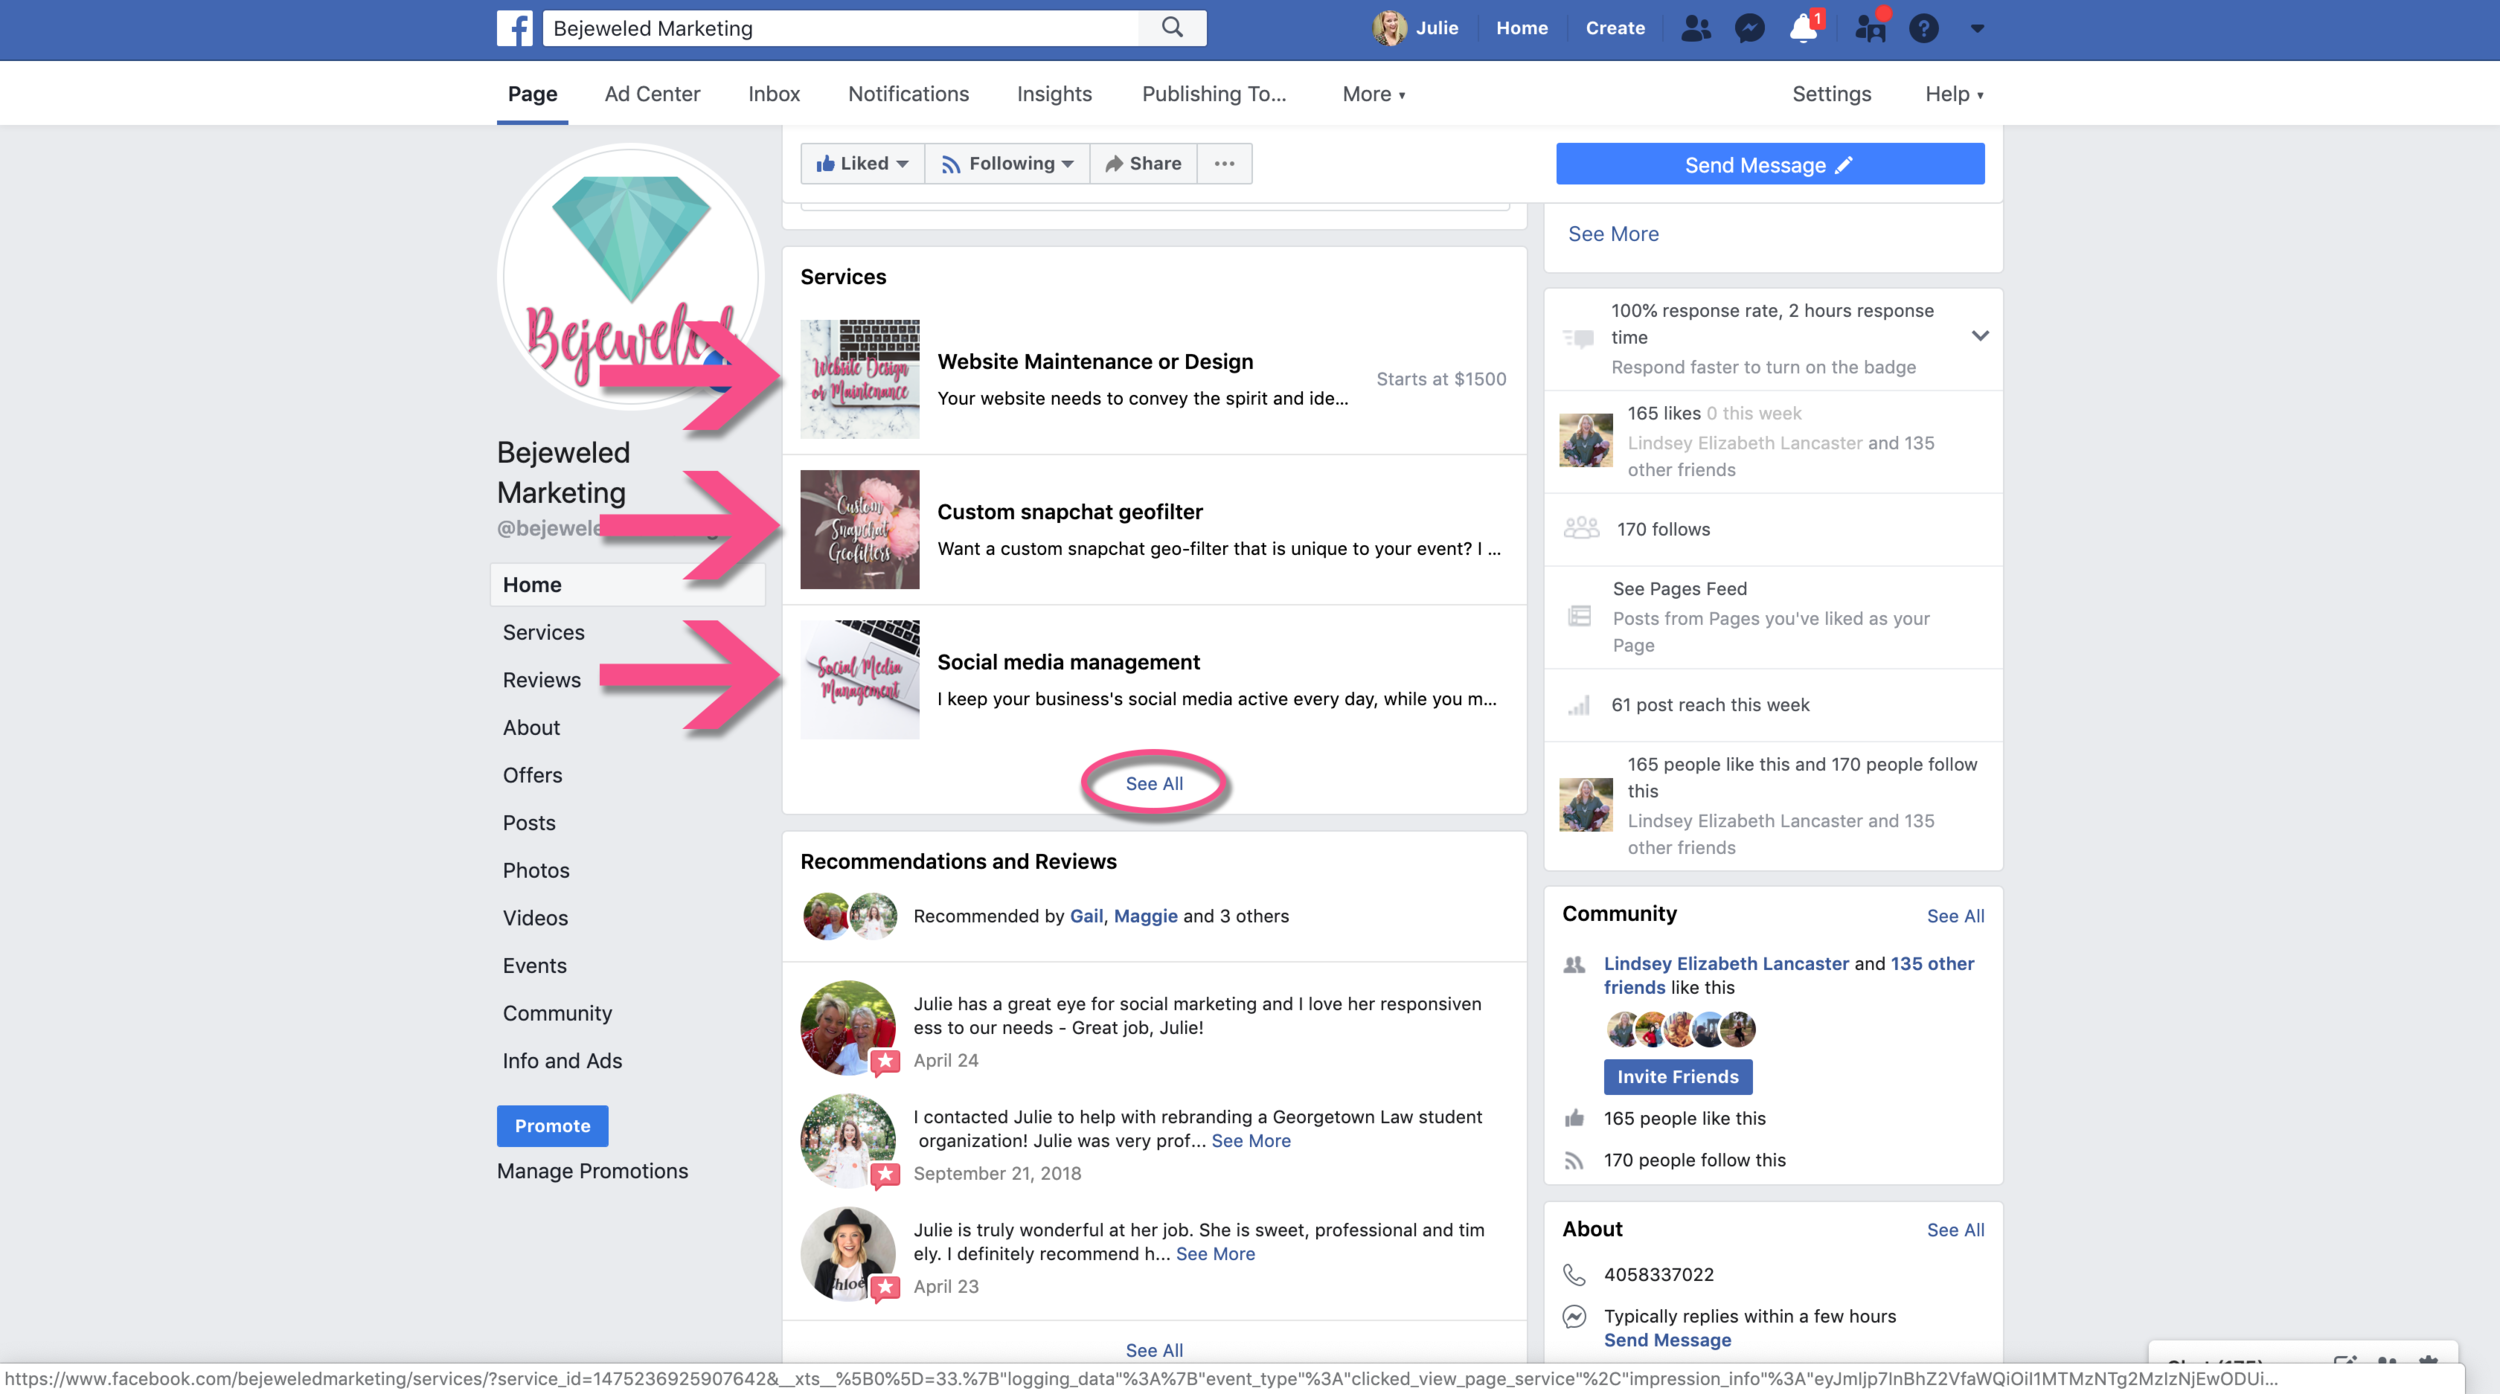The height and width of the screenshot is (1394, 2500).
Task: Click See More in the right panel
Action: (x=1613, y=234)
